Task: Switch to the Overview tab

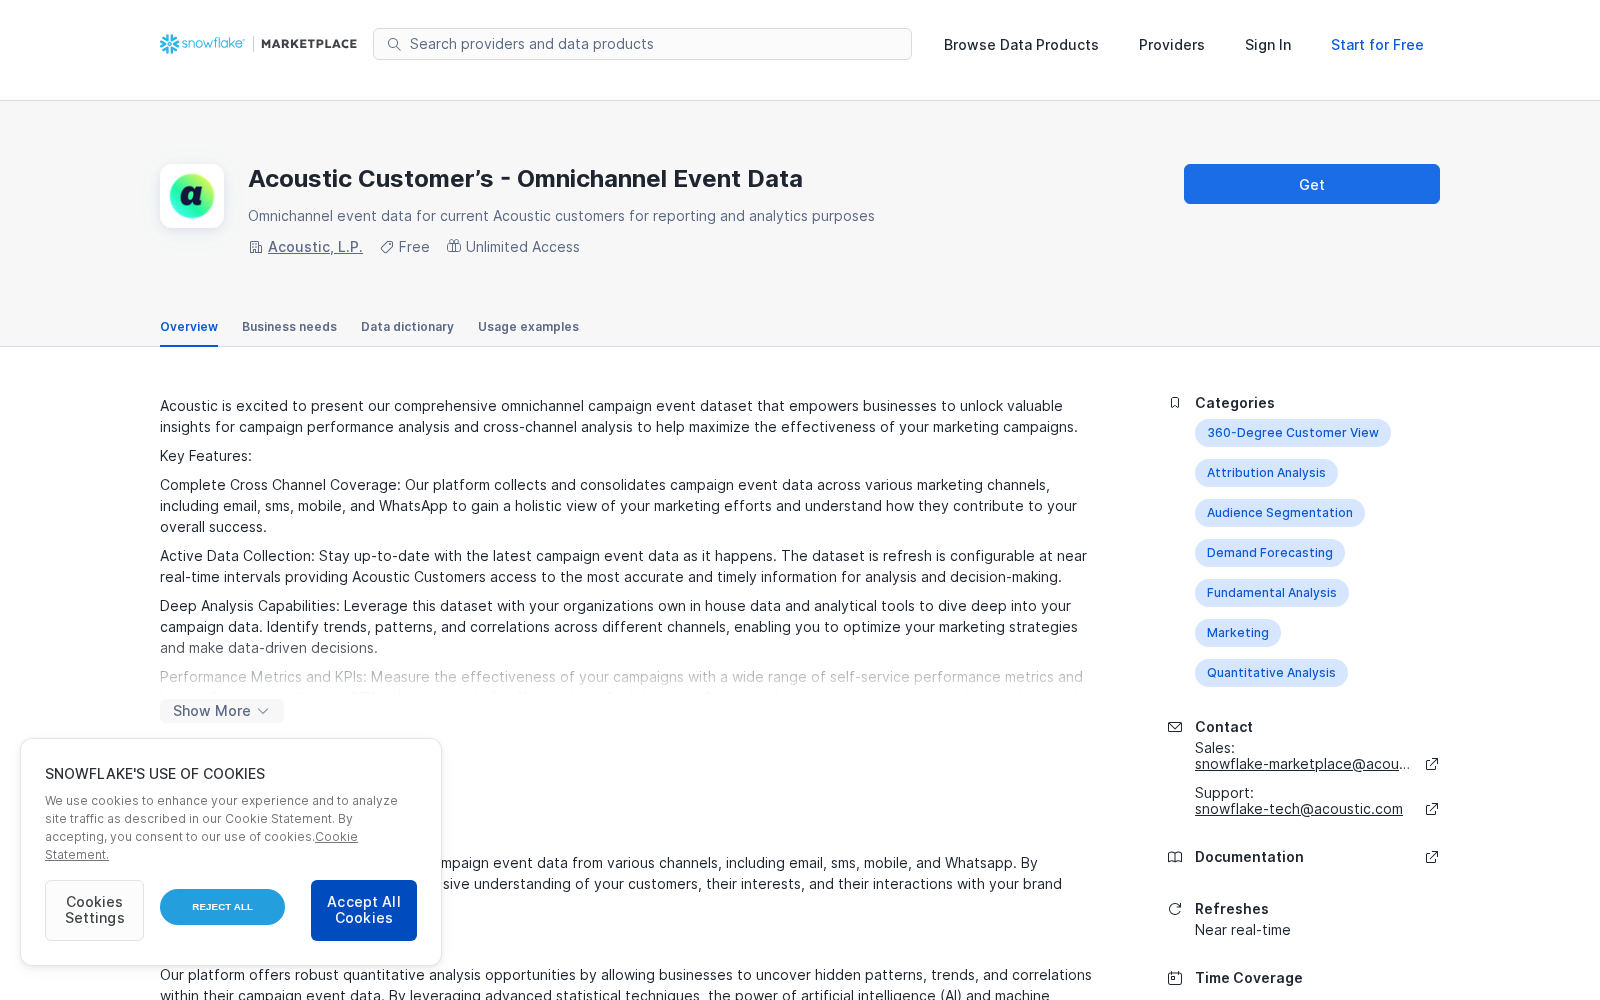Action: [x=189, y=327]
